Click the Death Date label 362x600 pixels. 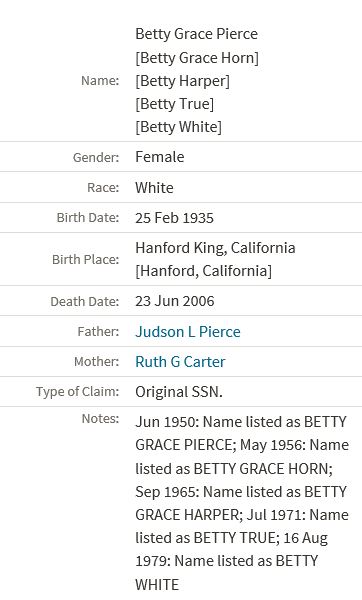(85, 302)
